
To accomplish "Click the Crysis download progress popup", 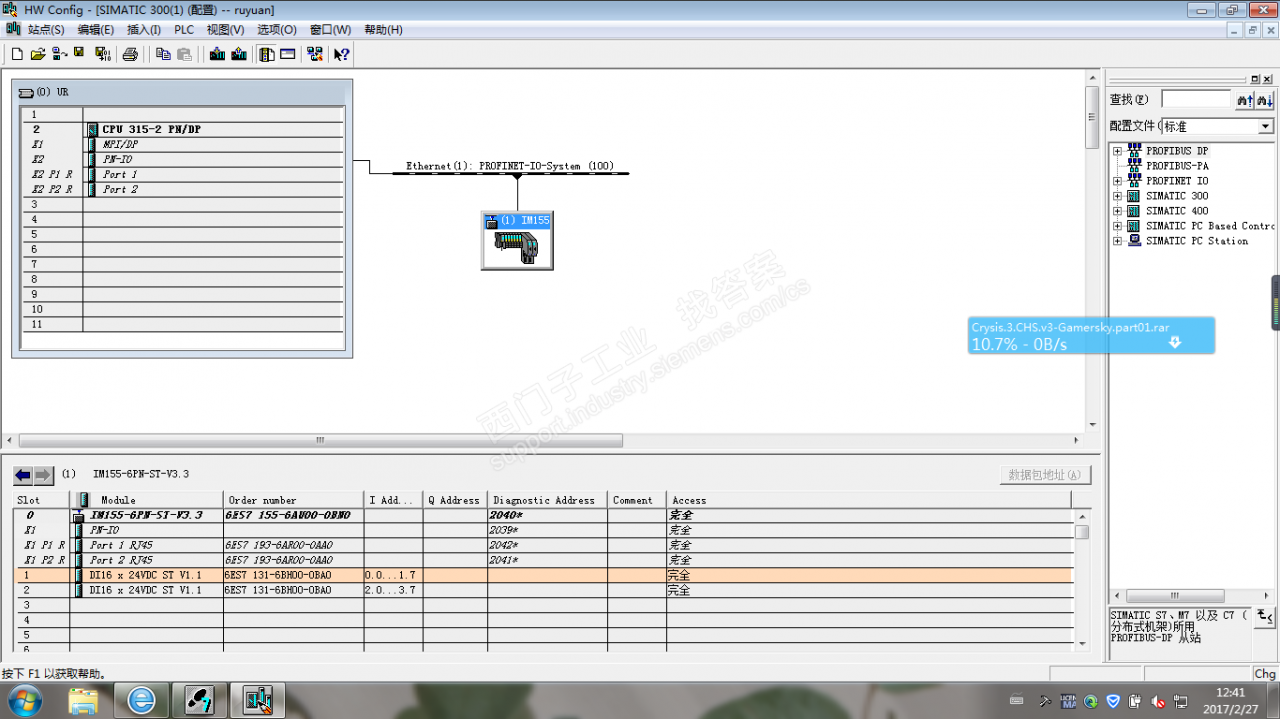I will 1092,336.
